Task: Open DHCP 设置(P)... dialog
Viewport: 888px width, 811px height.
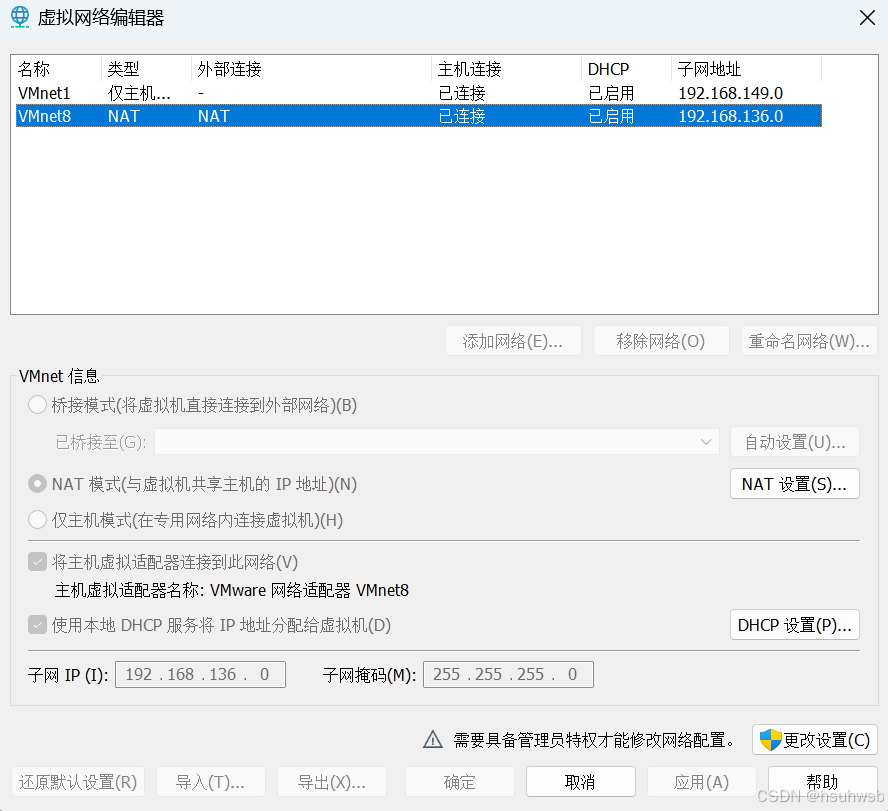Action: (x=795, y=625)
